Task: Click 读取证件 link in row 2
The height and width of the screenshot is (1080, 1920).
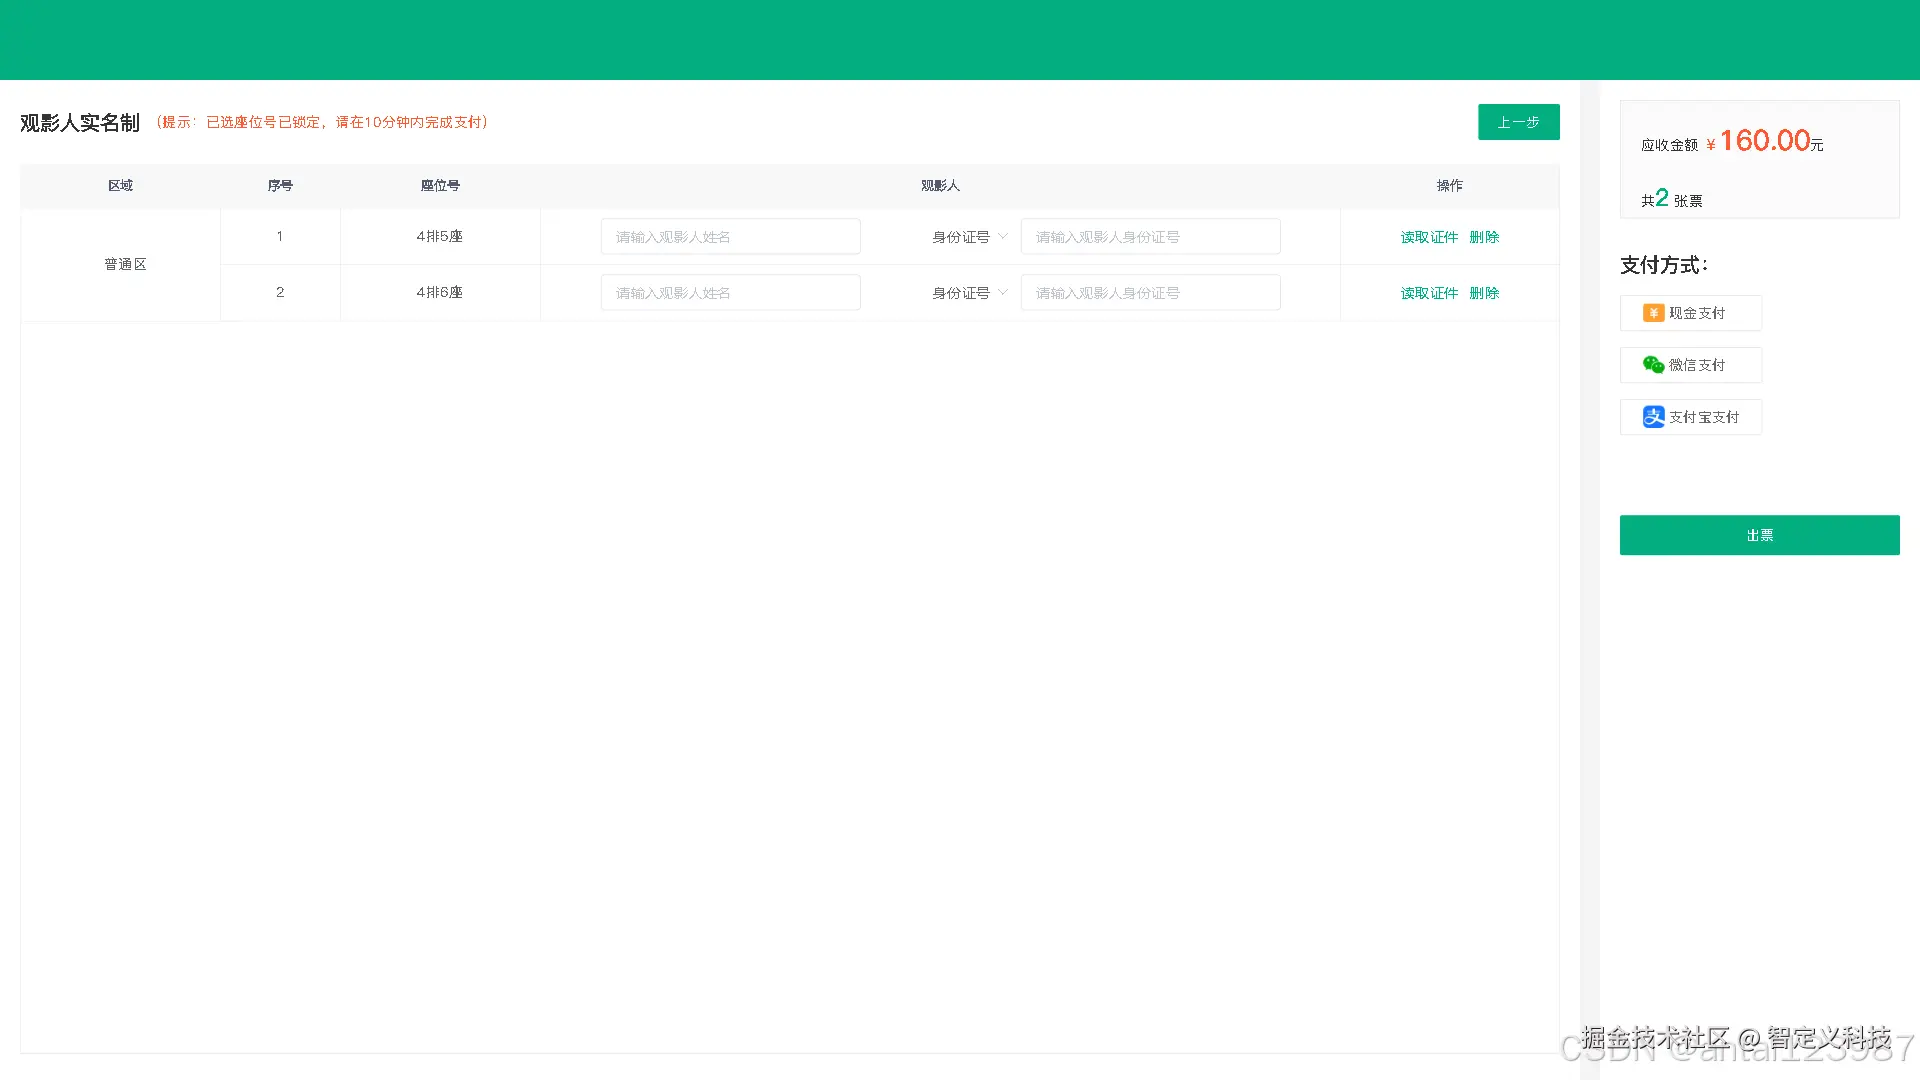Action: (1429, 293)
